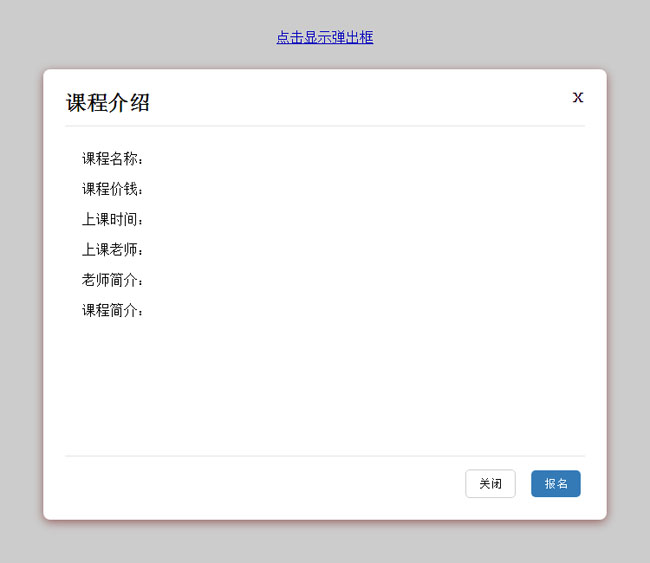This screenshot has height=563, width=650.
Task: Select the 课程价钱 label
Action: click(x=113, y=189)
